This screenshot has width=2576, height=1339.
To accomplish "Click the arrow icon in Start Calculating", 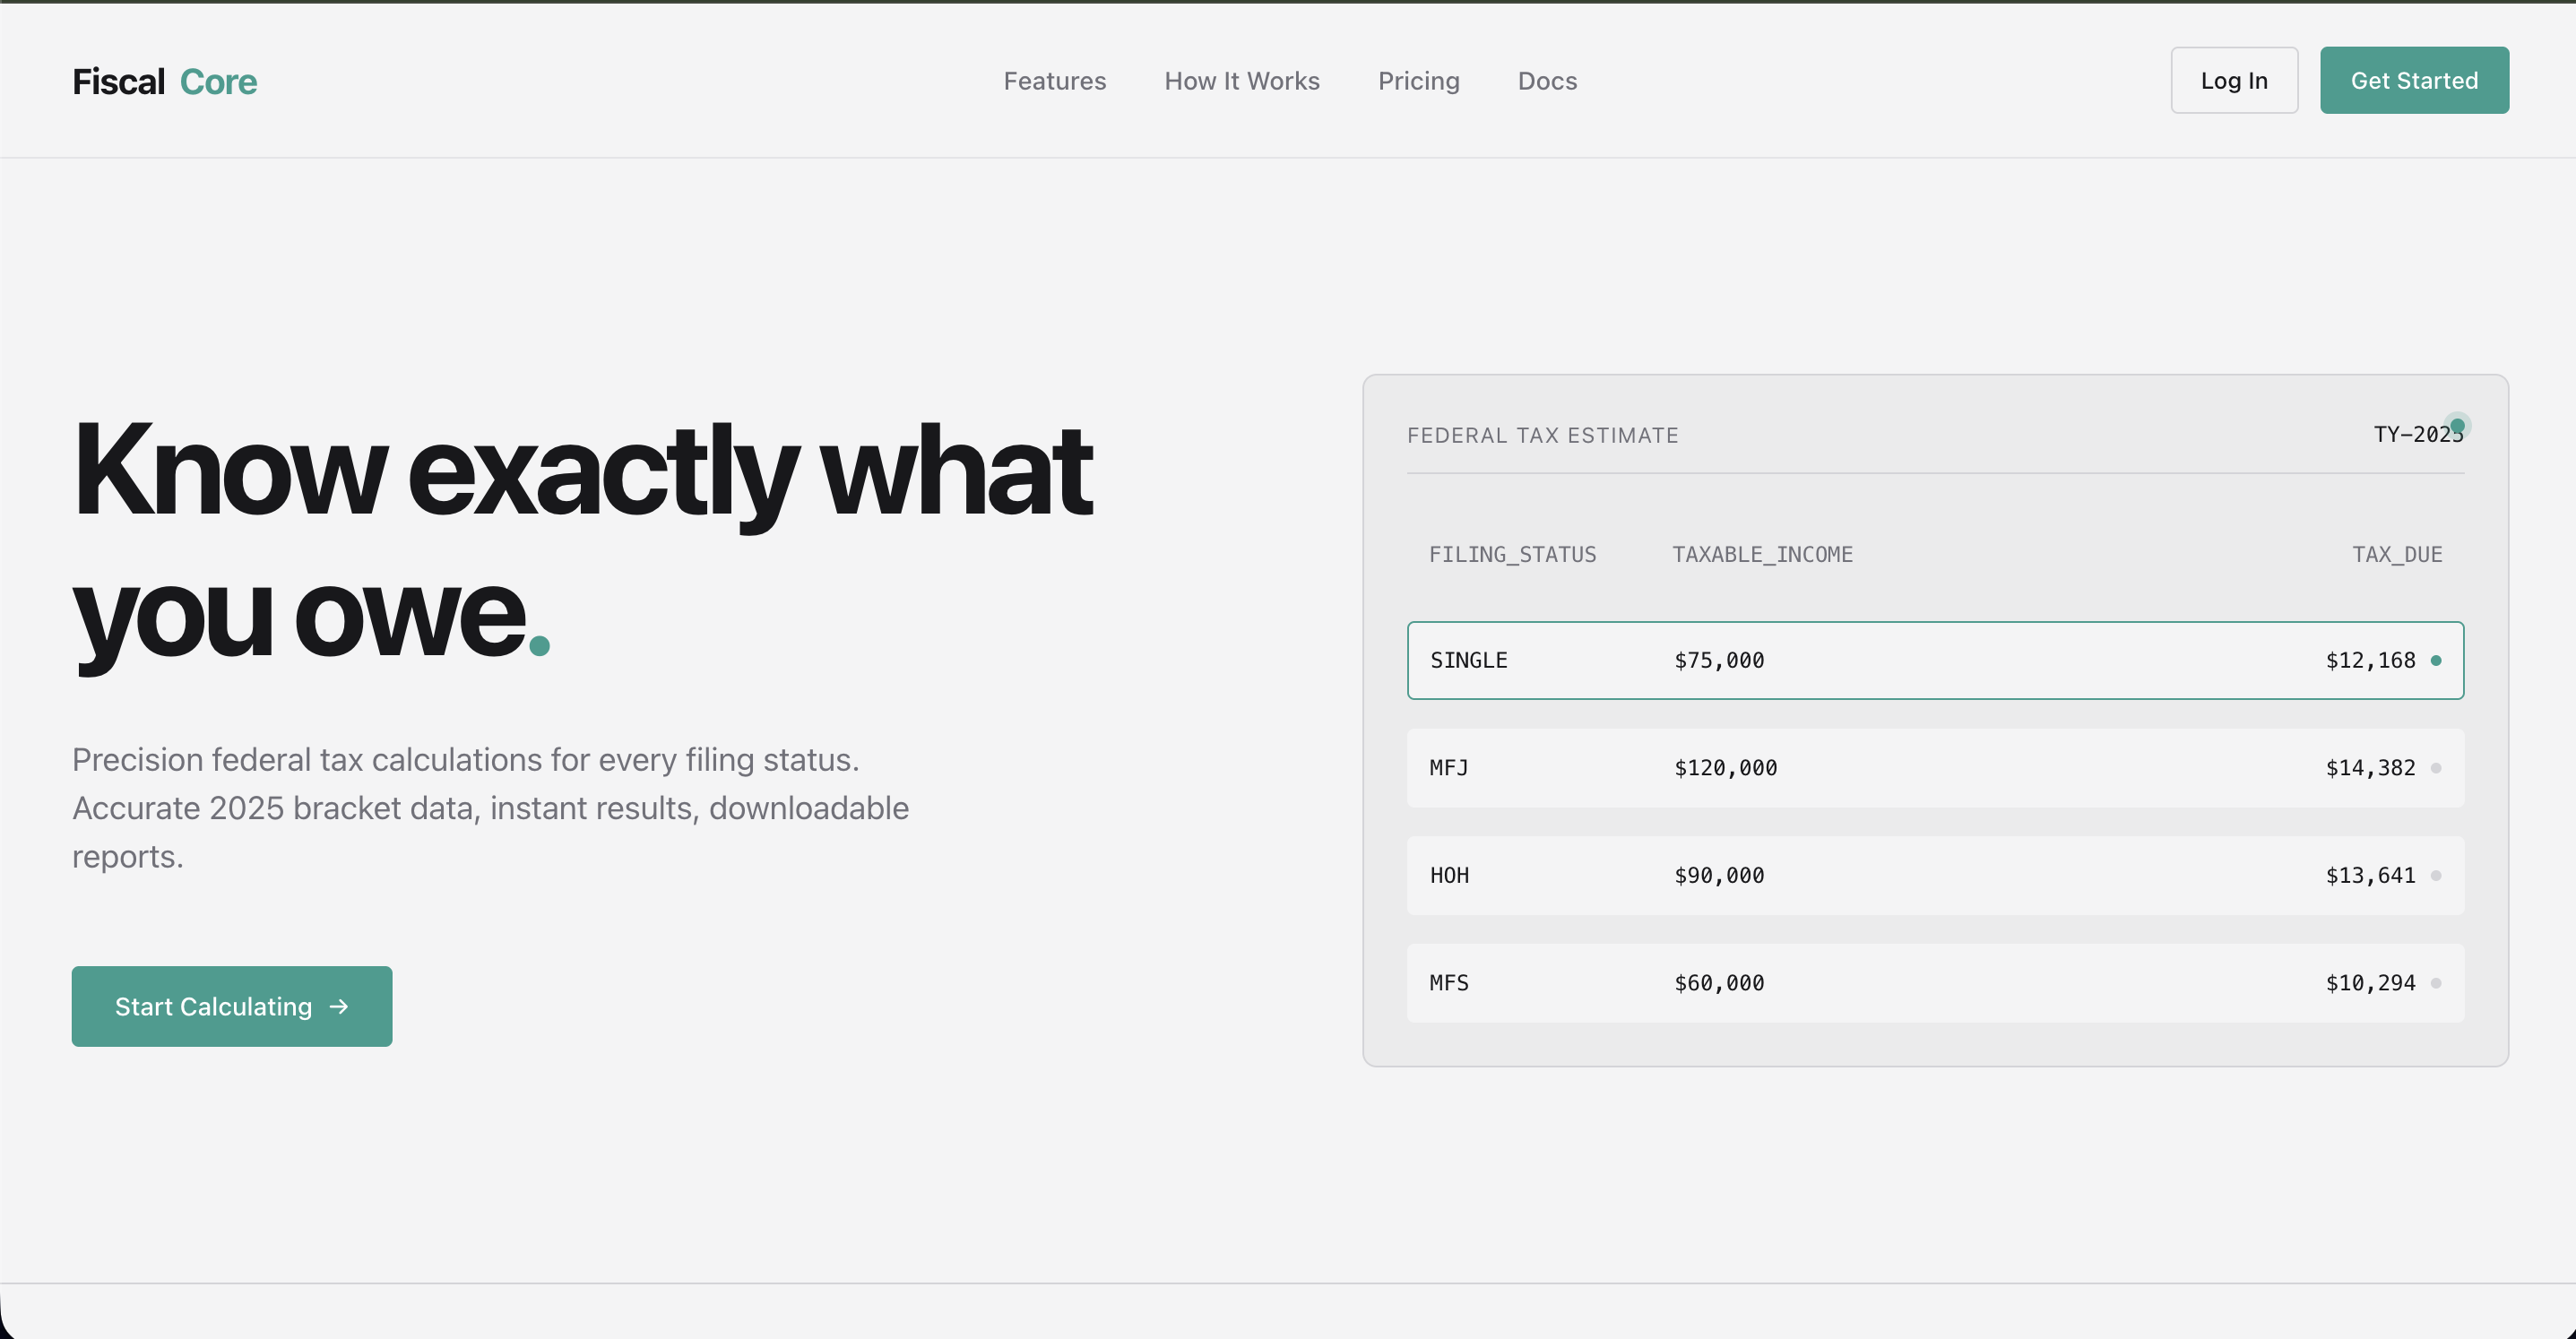I will [339, 1006].
